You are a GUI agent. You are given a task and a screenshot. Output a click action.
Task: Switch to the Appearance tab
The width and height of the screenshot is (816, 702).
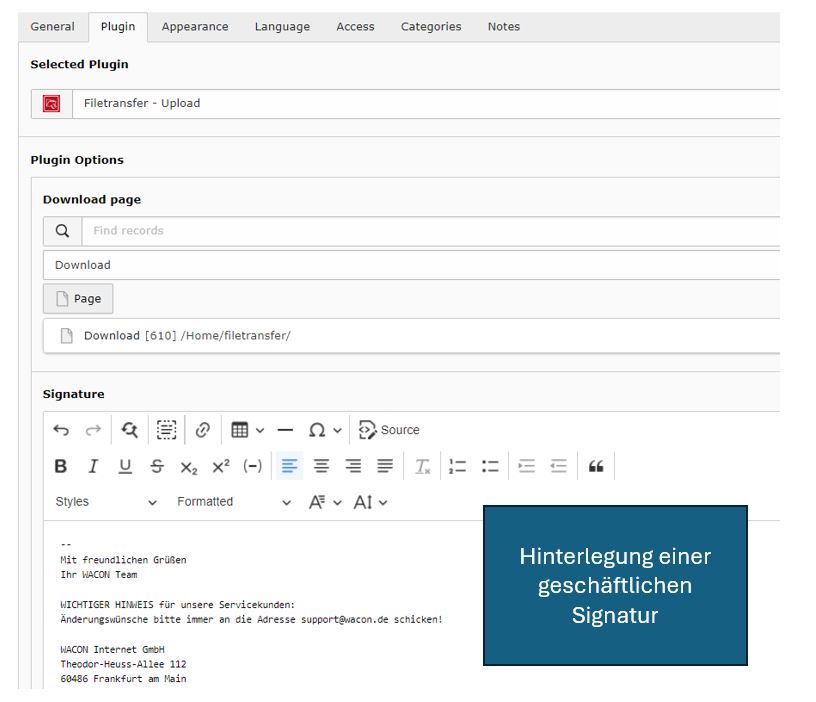point(195,27)
